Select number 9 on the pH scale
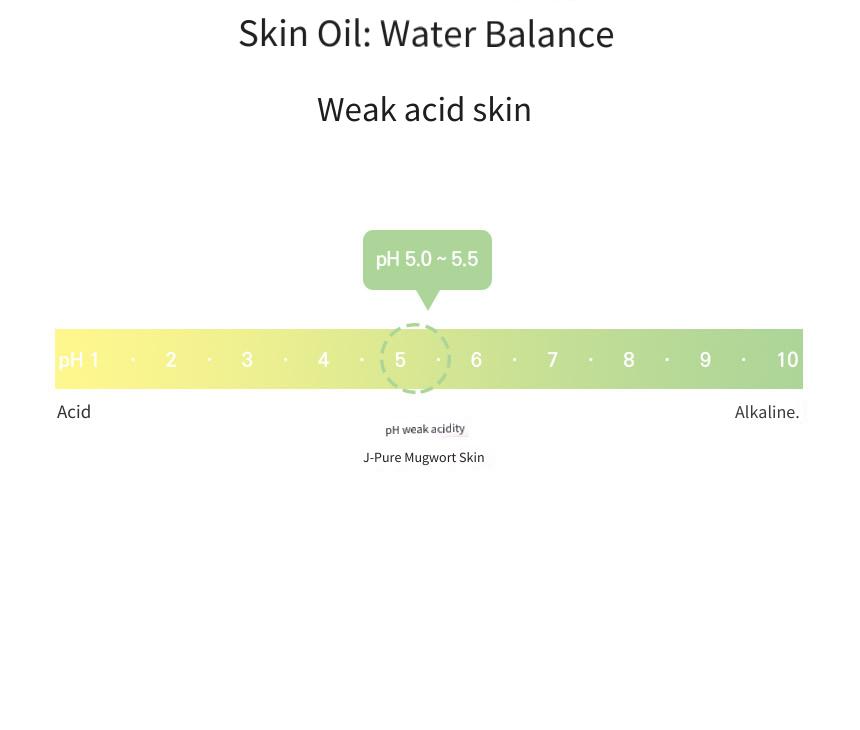Viewport: 860px width, 730px height. (x=705, y=360)
